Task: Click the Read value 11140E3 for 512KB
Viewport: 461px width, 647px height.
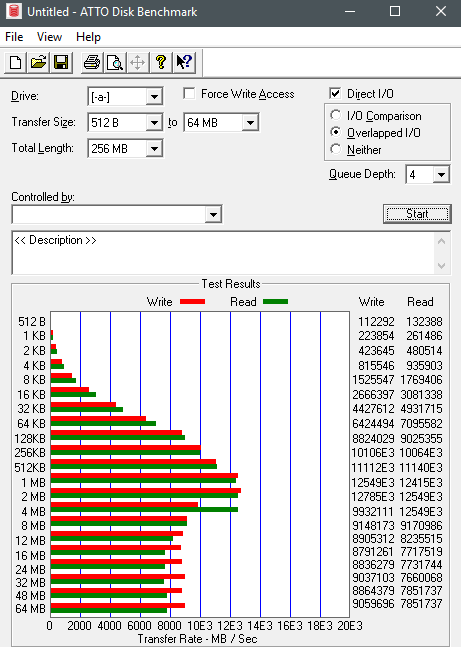Action: pos(421,468)
